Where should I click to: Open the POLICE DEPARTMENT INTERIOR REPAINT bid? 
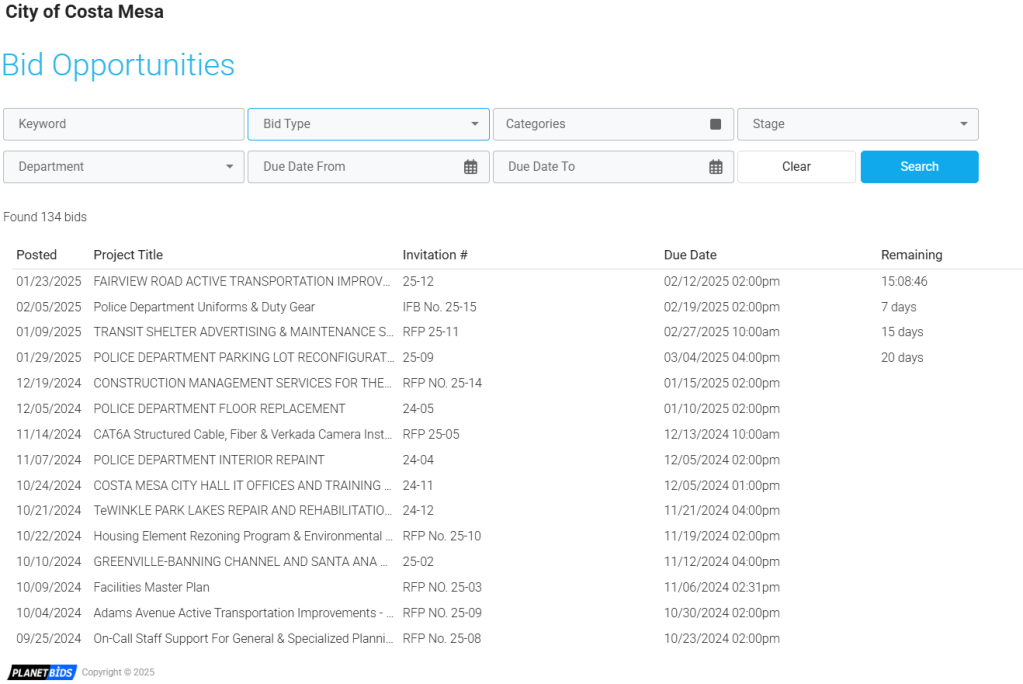point(209,460)
